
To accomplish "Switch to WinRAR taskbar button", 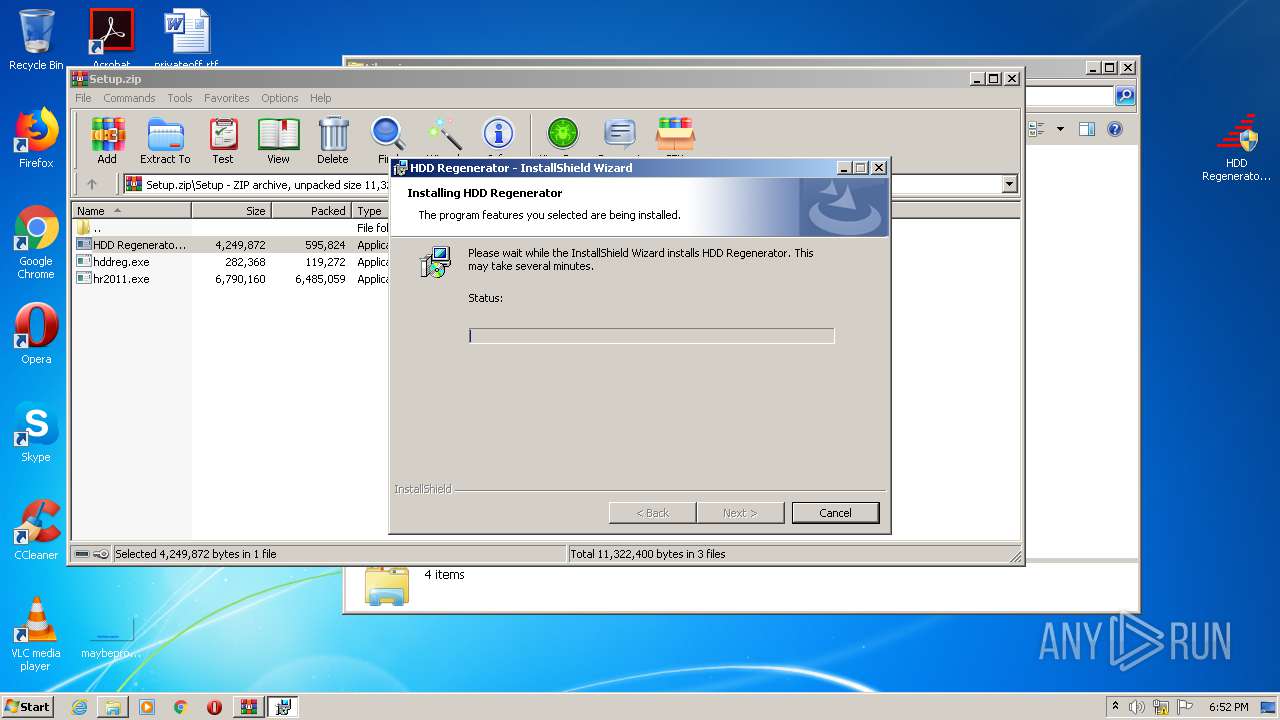I will point(249,707).
